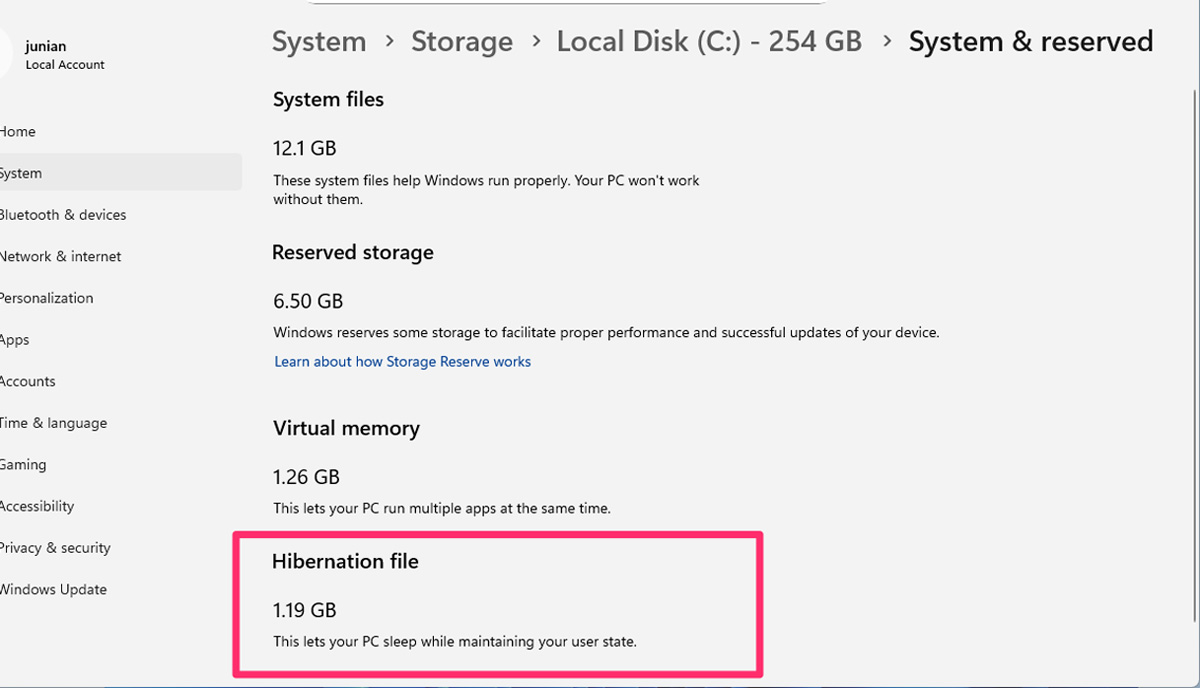Open Bluetooth & devices settings
Image resolution: width=1200 pixels, height=688 pixels.
click(62, 215)
